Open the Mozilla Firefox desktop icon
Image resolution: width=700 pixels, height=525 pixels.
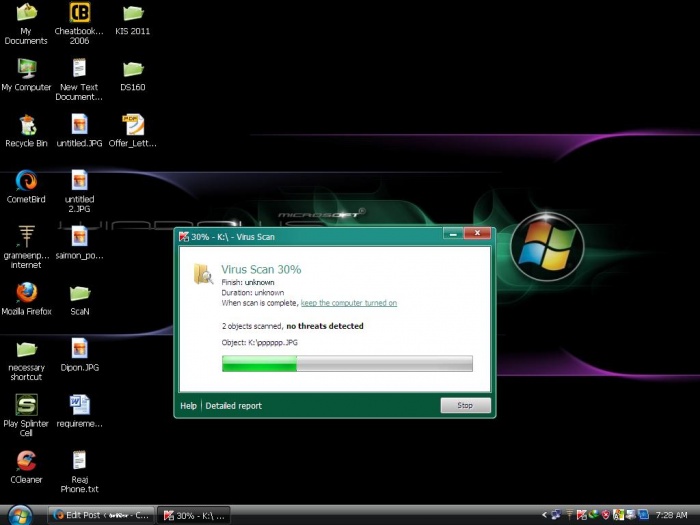click(x=26, y=292)
